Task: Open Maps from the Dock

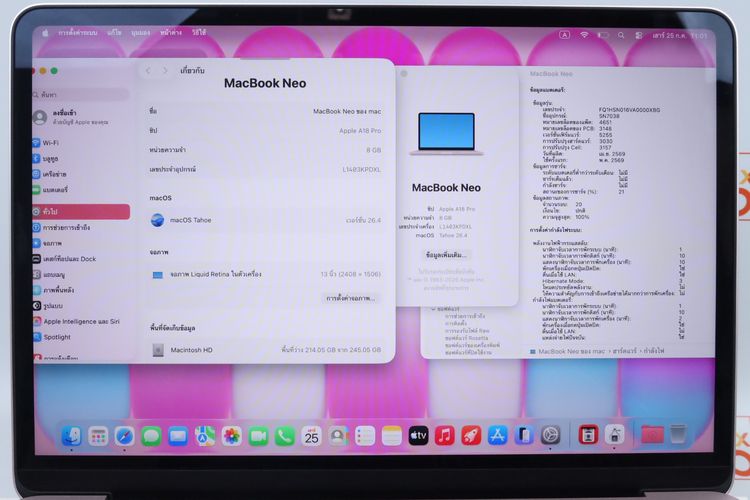Action: 205,436
